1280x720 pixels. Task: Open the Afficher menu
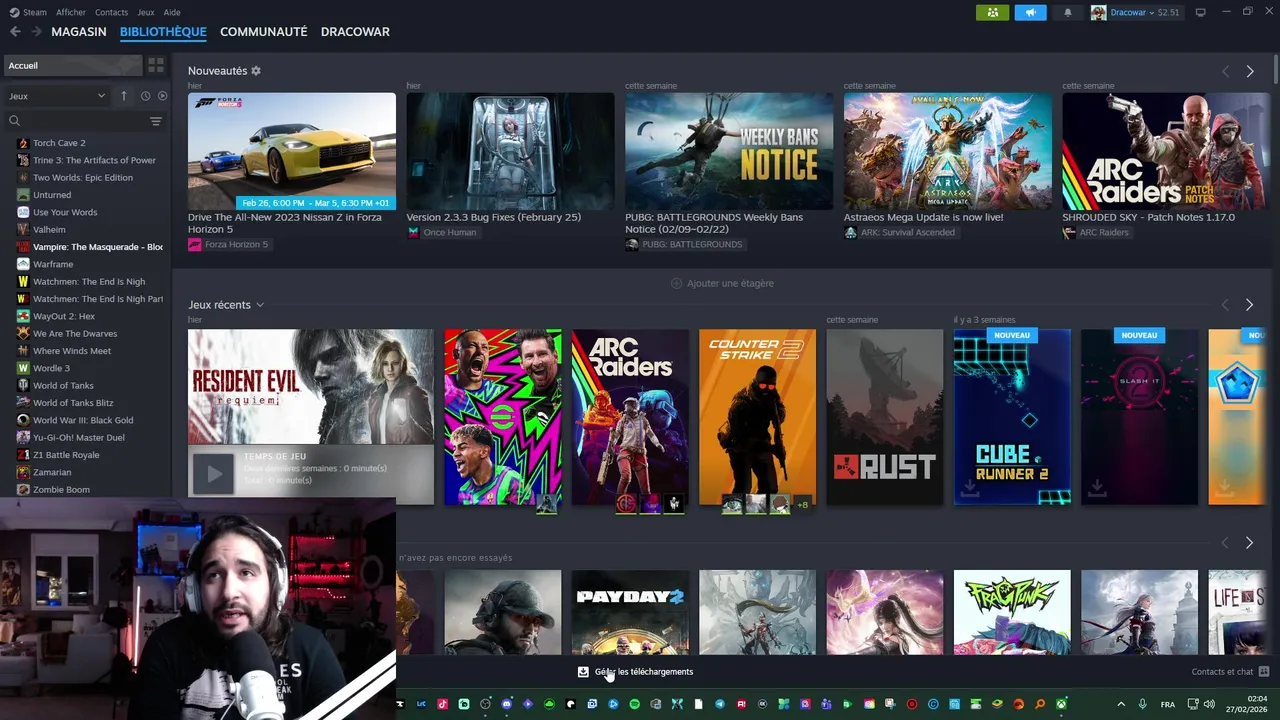71,12
